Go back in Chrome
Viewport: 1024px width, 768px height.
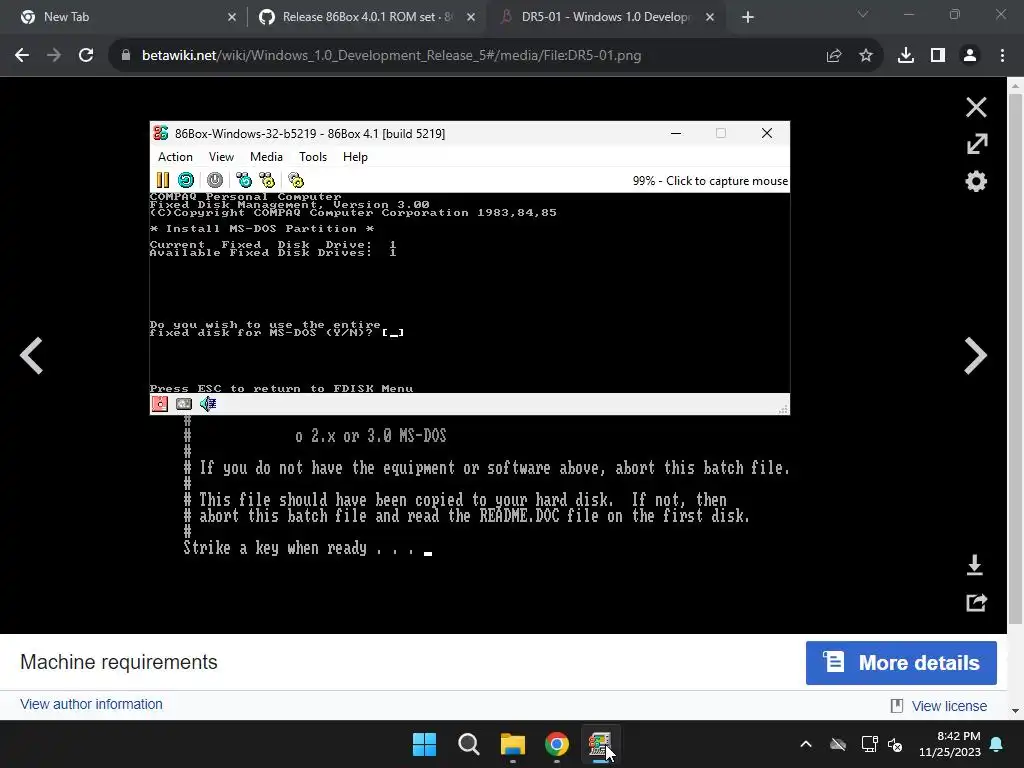(22, 56)
